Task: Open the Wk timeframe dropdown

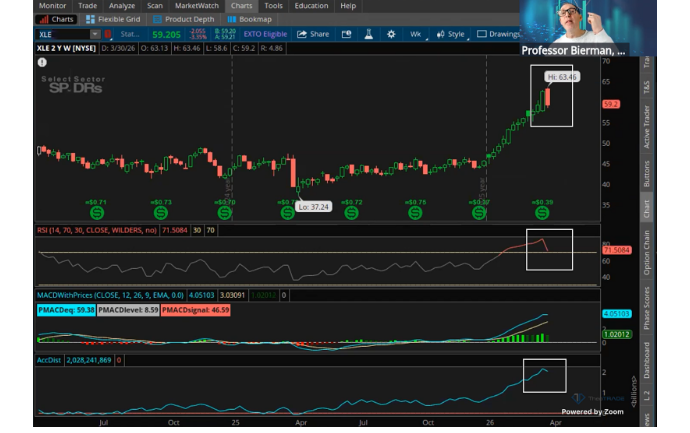Action: point(415,34)
